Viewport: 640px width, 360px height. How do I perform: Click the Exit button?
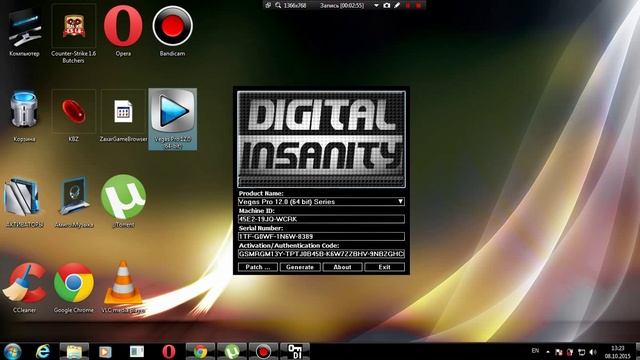point(384,267)
